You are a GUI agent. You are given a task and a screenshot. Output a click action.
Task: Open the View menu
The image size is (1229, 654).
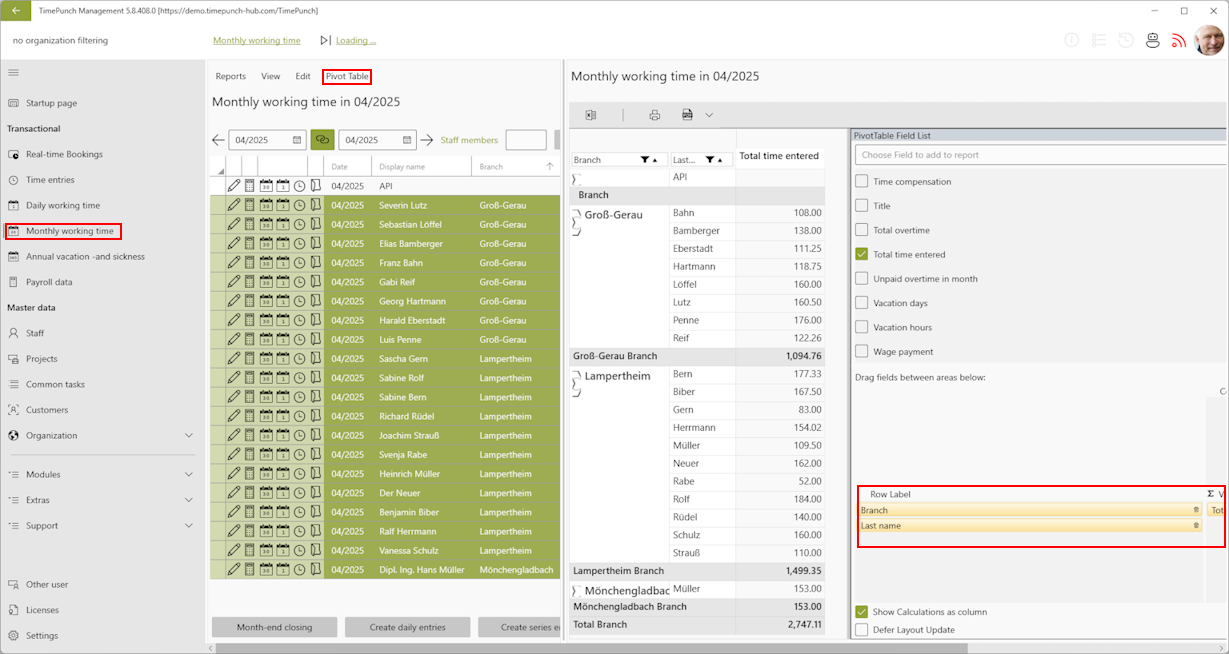tap(271, 76)
